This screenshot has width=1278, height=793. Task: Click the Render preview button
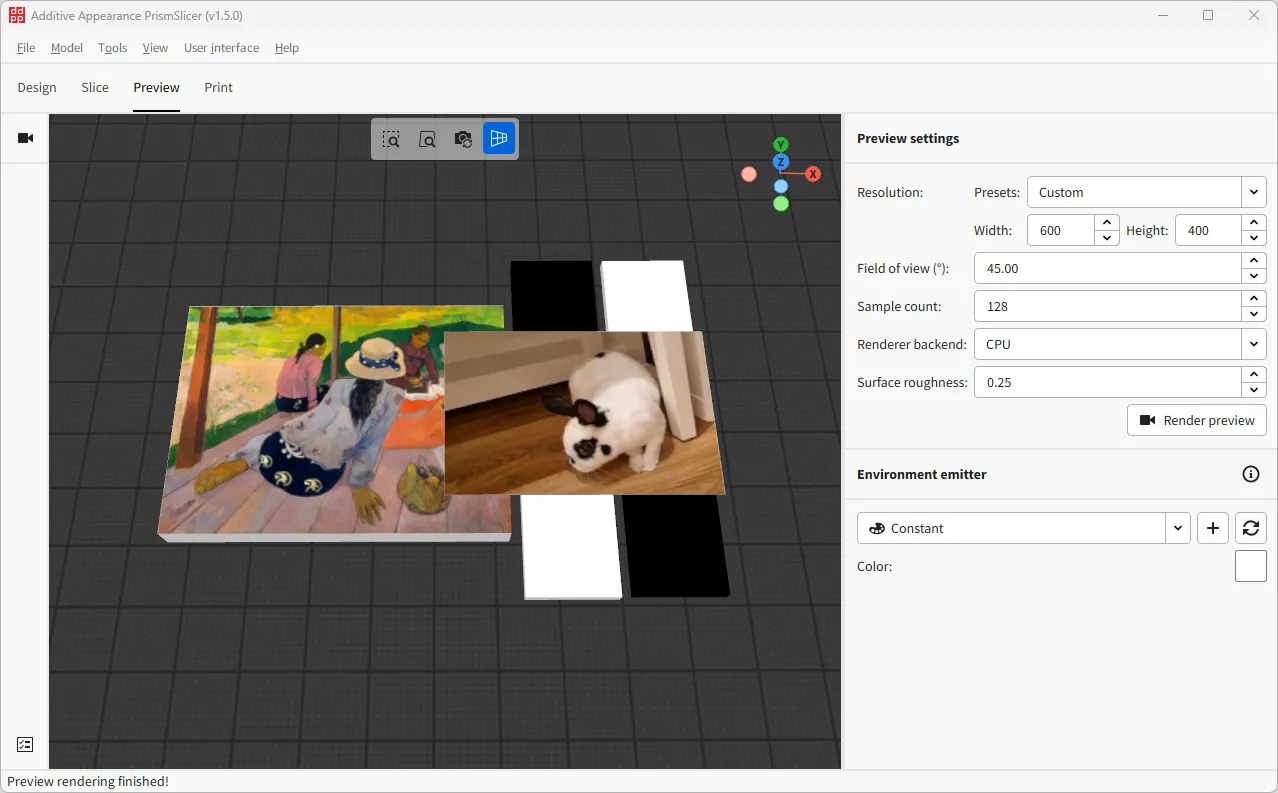[x=1196, y=420]
